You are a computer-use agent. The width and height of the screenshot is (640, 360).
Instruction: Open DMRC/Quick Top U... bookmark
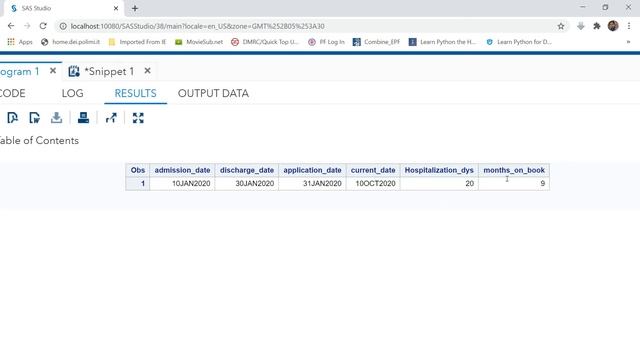pos(265,42)
